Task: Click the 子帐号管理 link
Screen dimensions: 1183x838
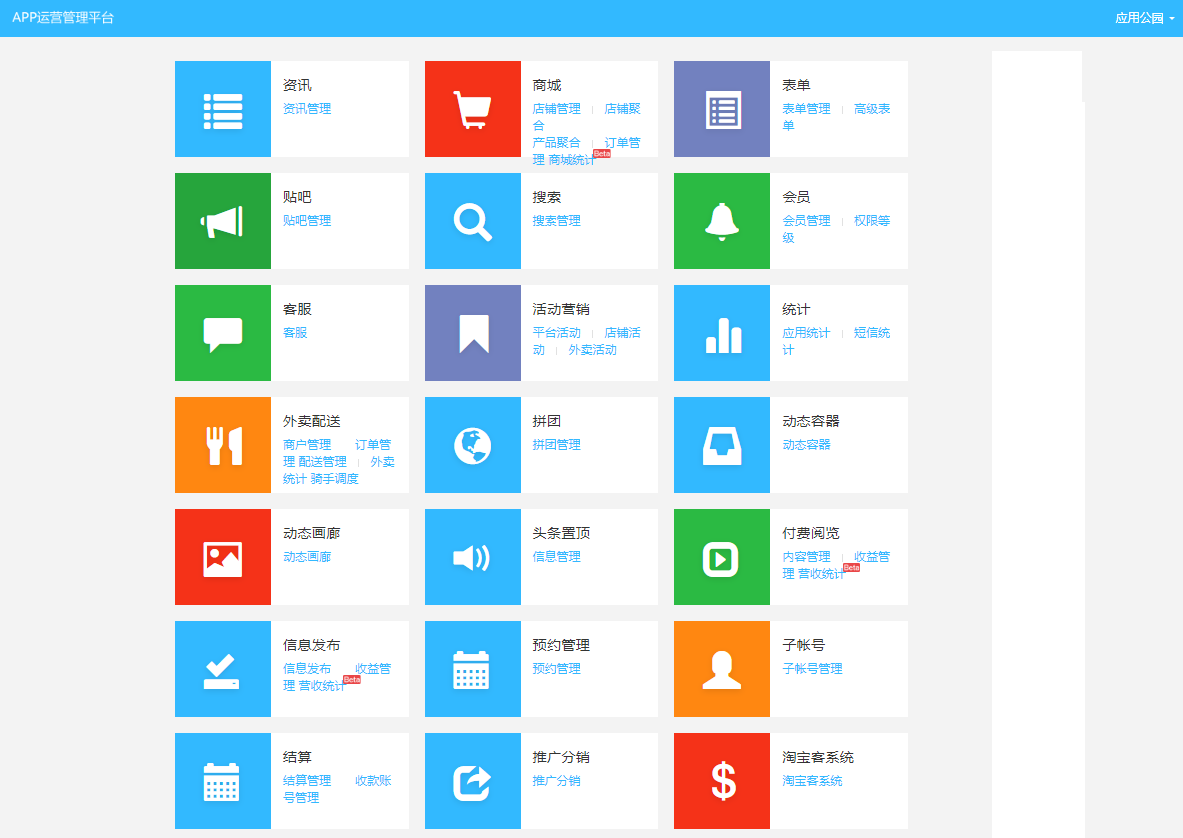Action: [x=812, y=669]
